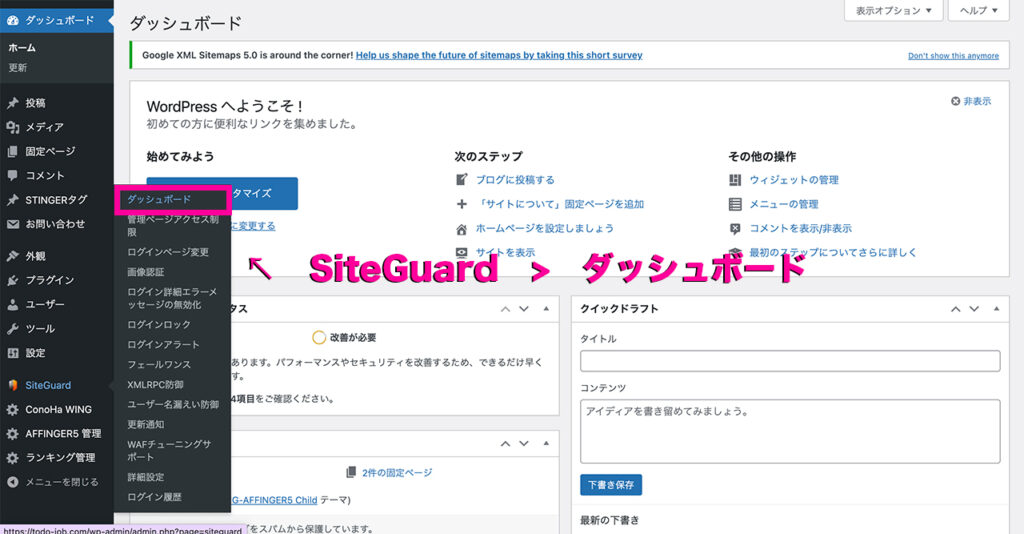Move the site health panel down
This screenshot has height=534, width=1024.
(524, 309)
